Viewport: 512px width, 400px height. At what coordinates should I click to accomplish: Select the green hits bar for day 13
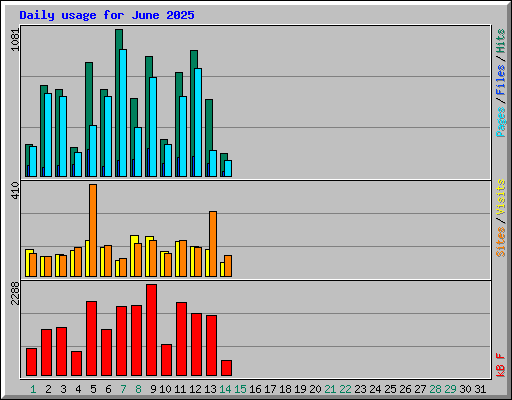207,138
